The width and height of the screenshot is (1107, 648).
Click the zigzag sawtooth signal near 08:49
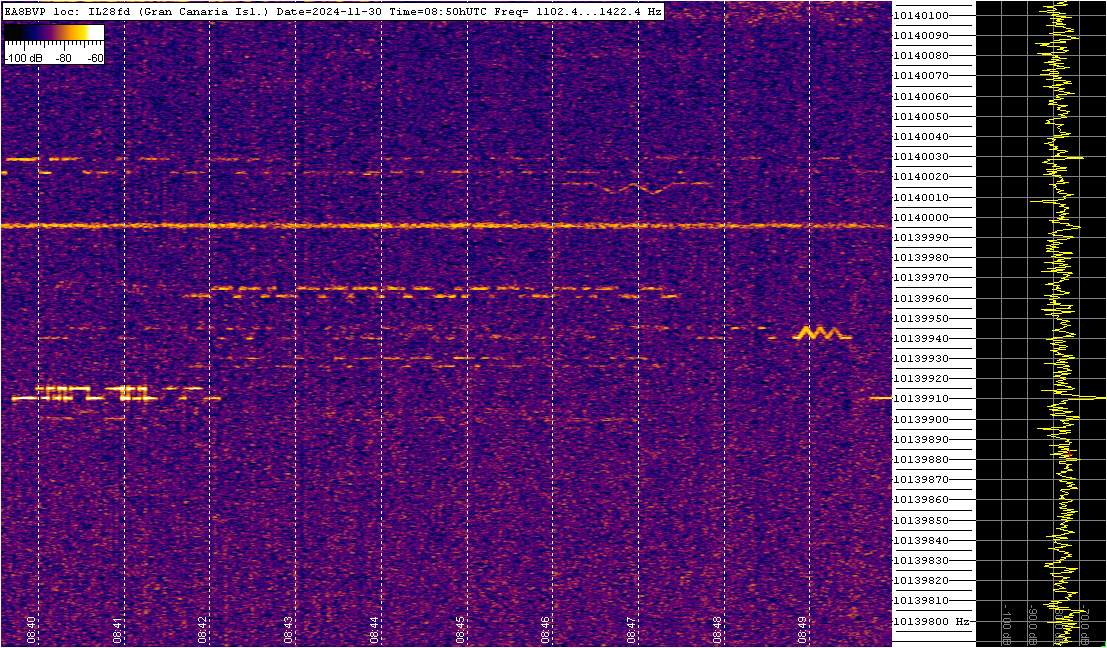coord(822,333)
